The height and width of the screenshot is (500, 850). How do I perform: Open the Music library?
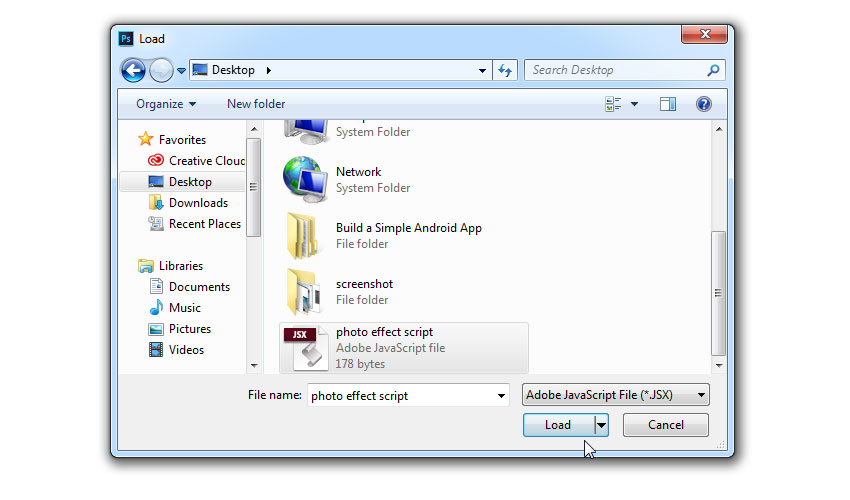click(185, 308)
